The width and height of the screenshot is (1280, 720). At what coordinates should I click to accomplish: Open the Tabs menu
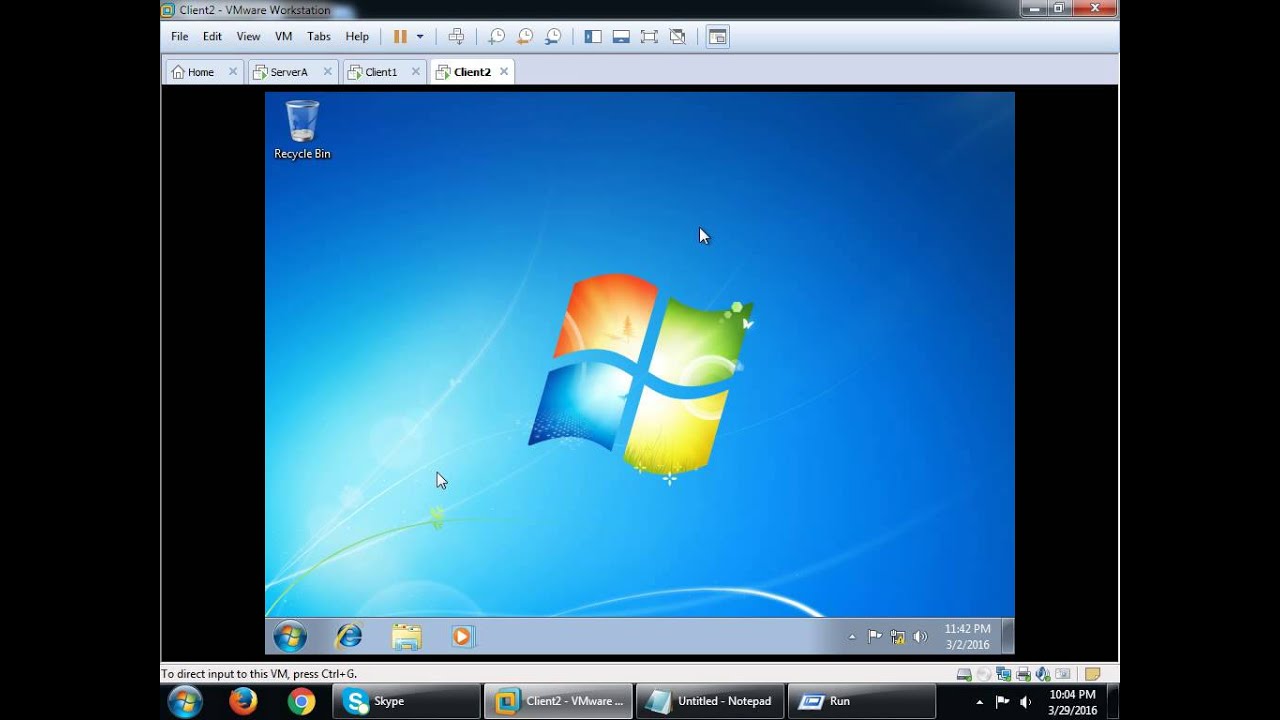(319, 37)
